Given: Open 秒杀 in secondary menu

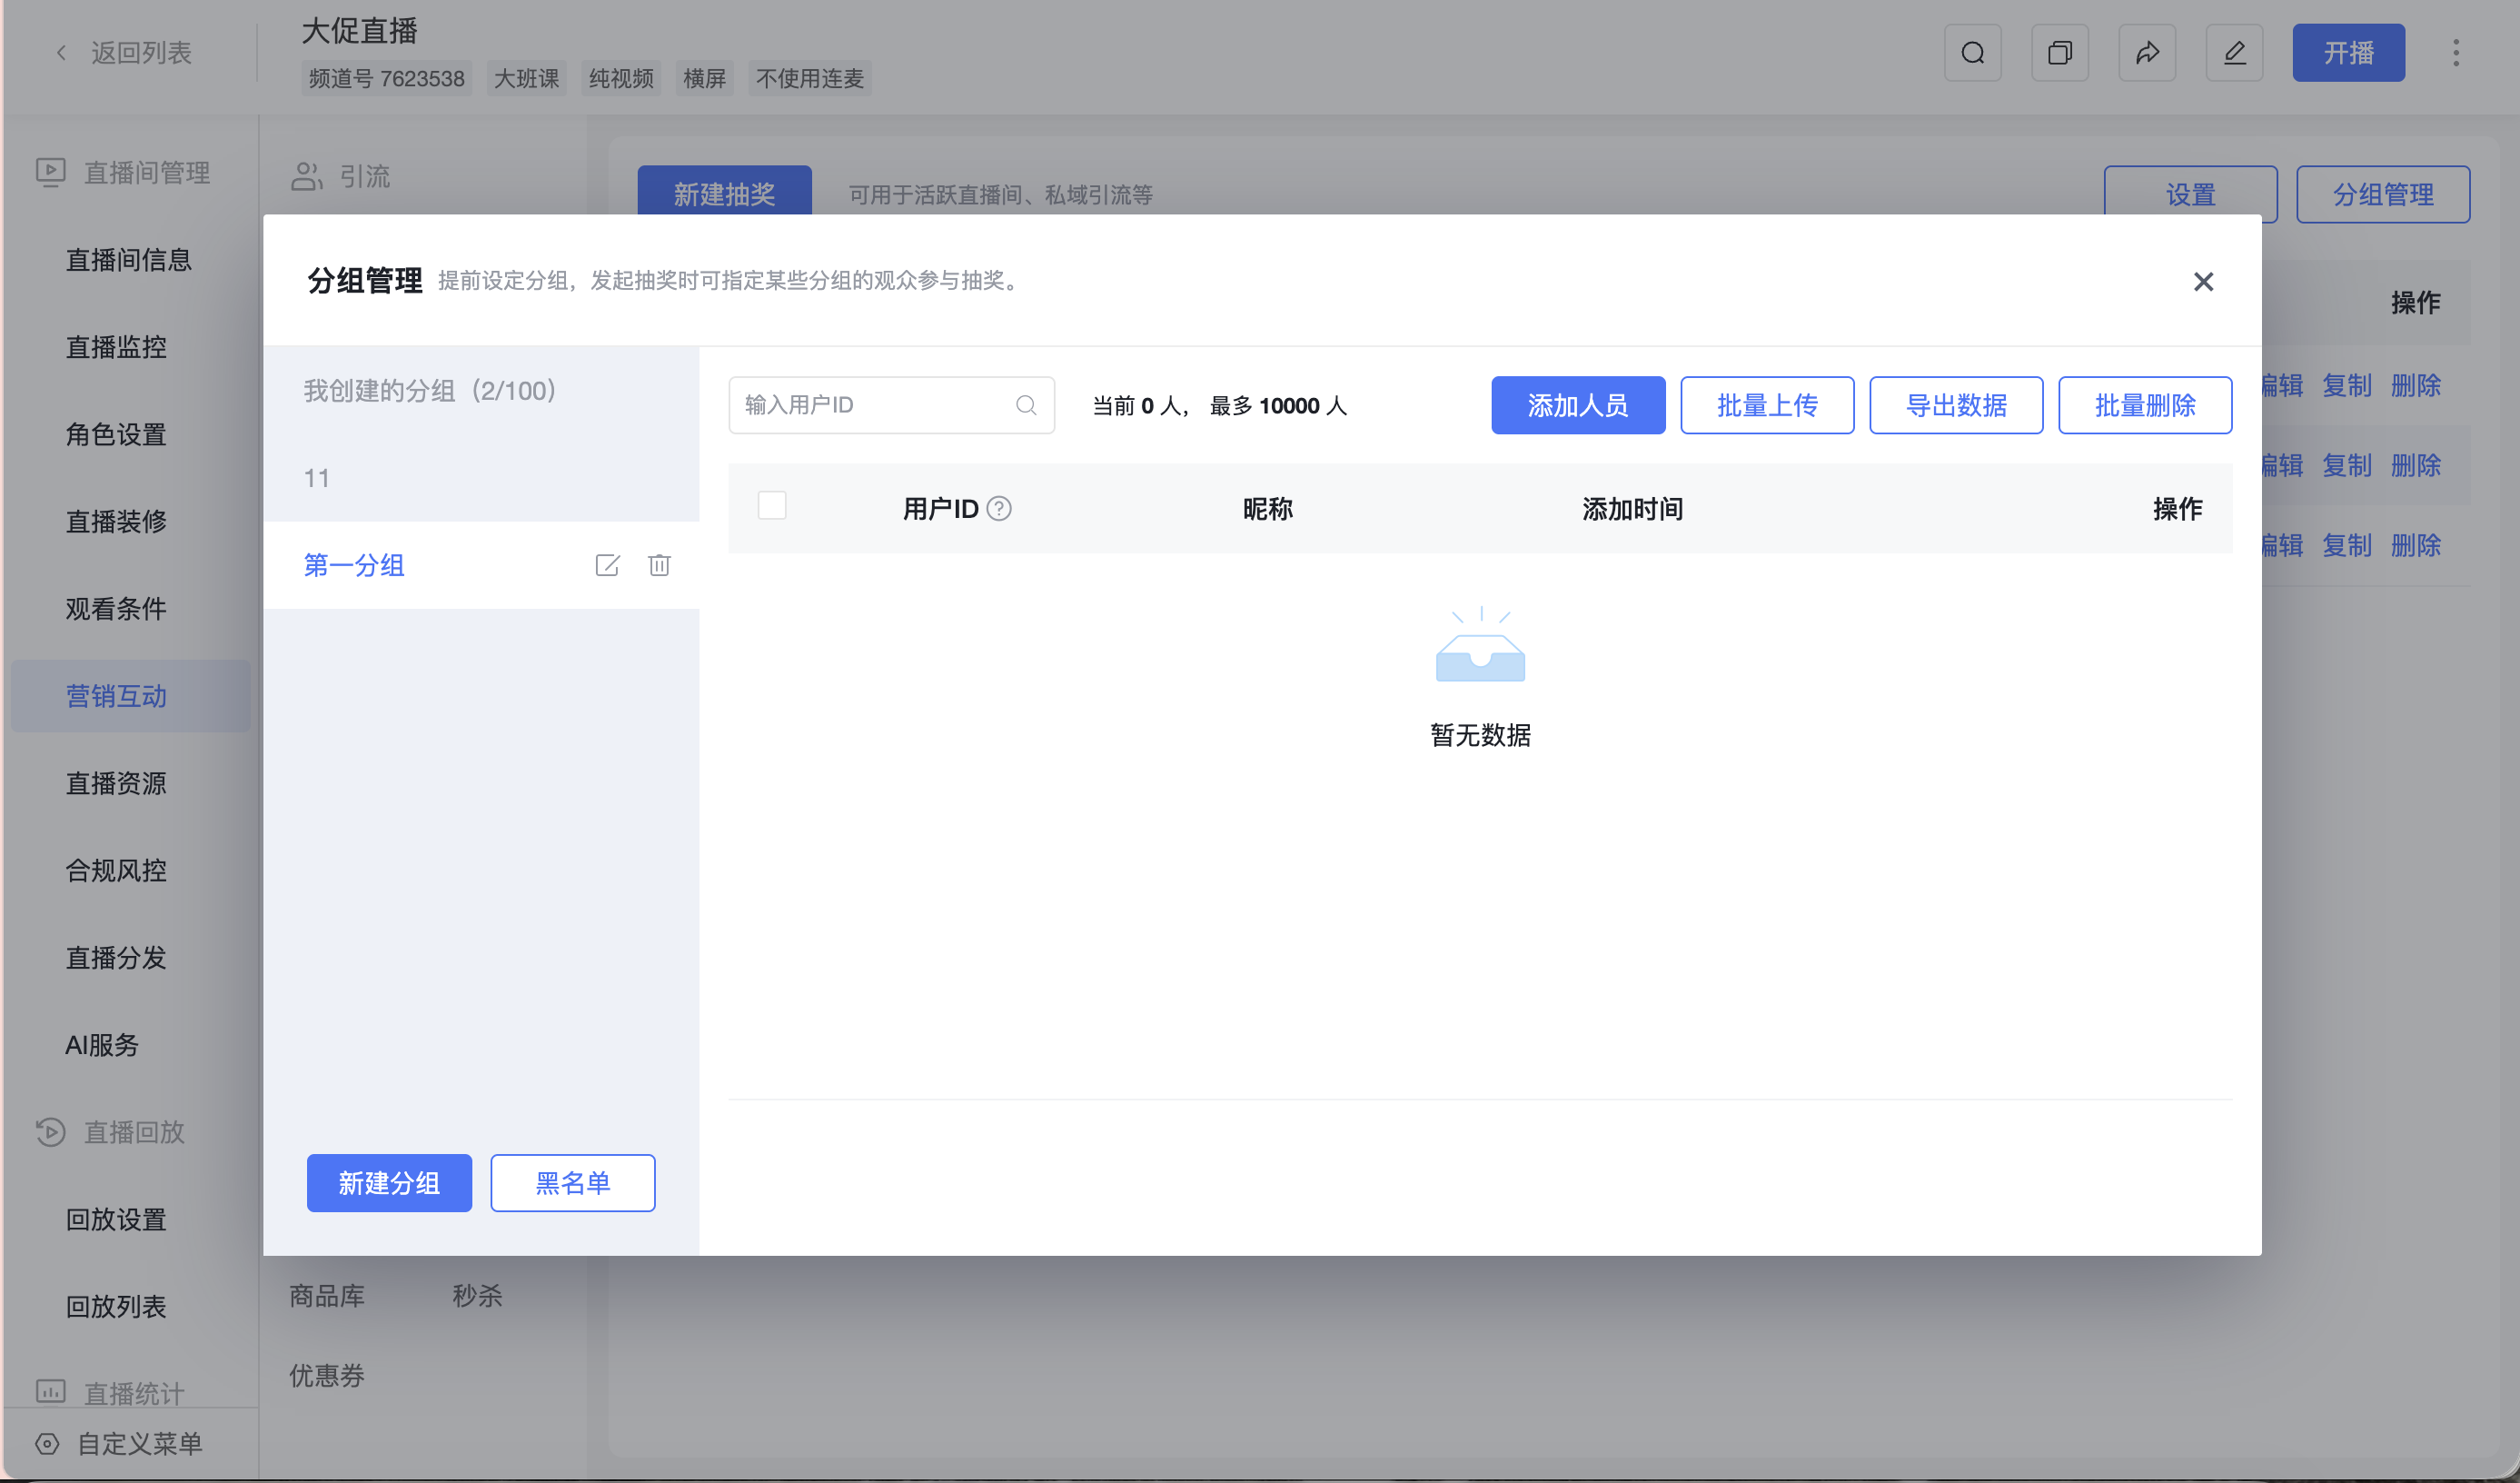Looking at the screenshot, I should pyautogui.click(x=477, y=1296).
